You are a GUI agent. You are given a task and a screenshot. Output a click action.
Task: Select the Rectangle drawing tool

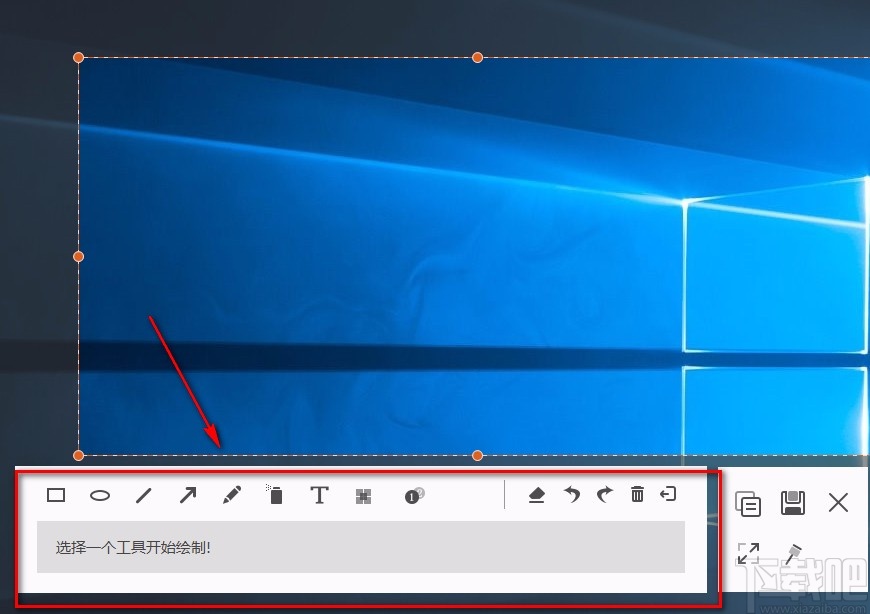pyautogui.click(x=56, y=494)
